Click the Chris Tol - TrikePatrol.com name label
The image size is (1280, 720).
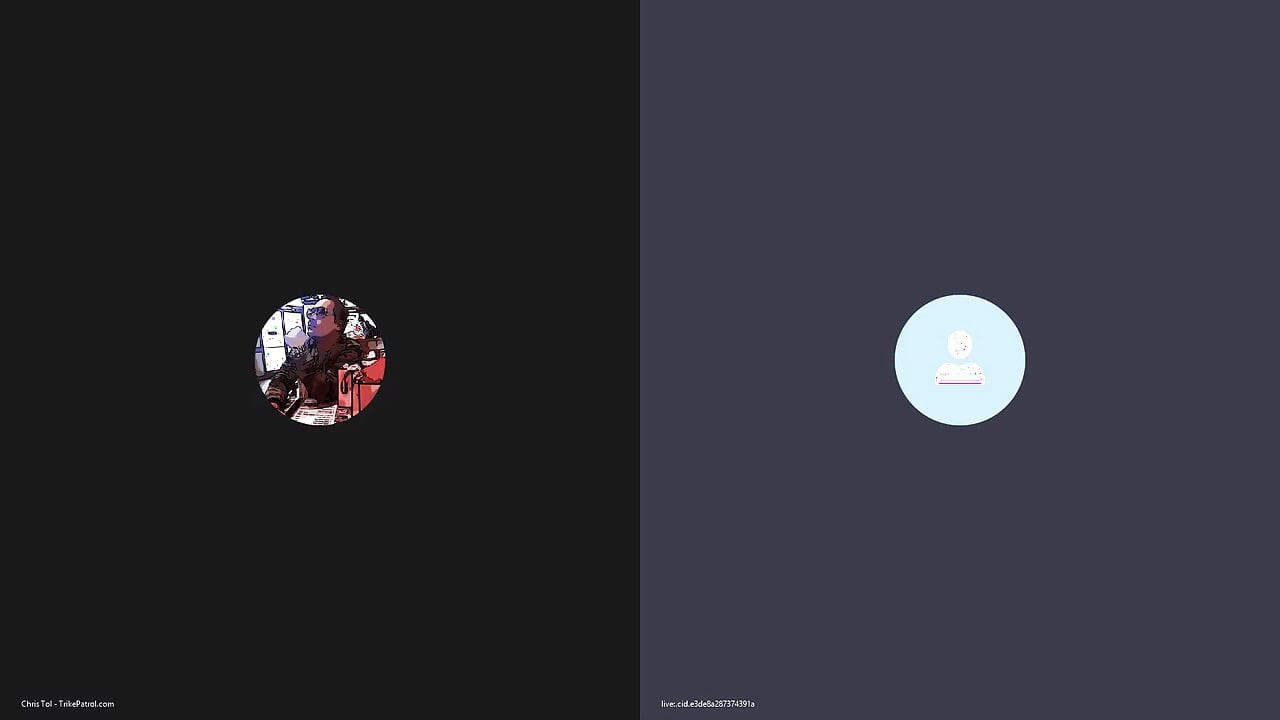(68, 704)
